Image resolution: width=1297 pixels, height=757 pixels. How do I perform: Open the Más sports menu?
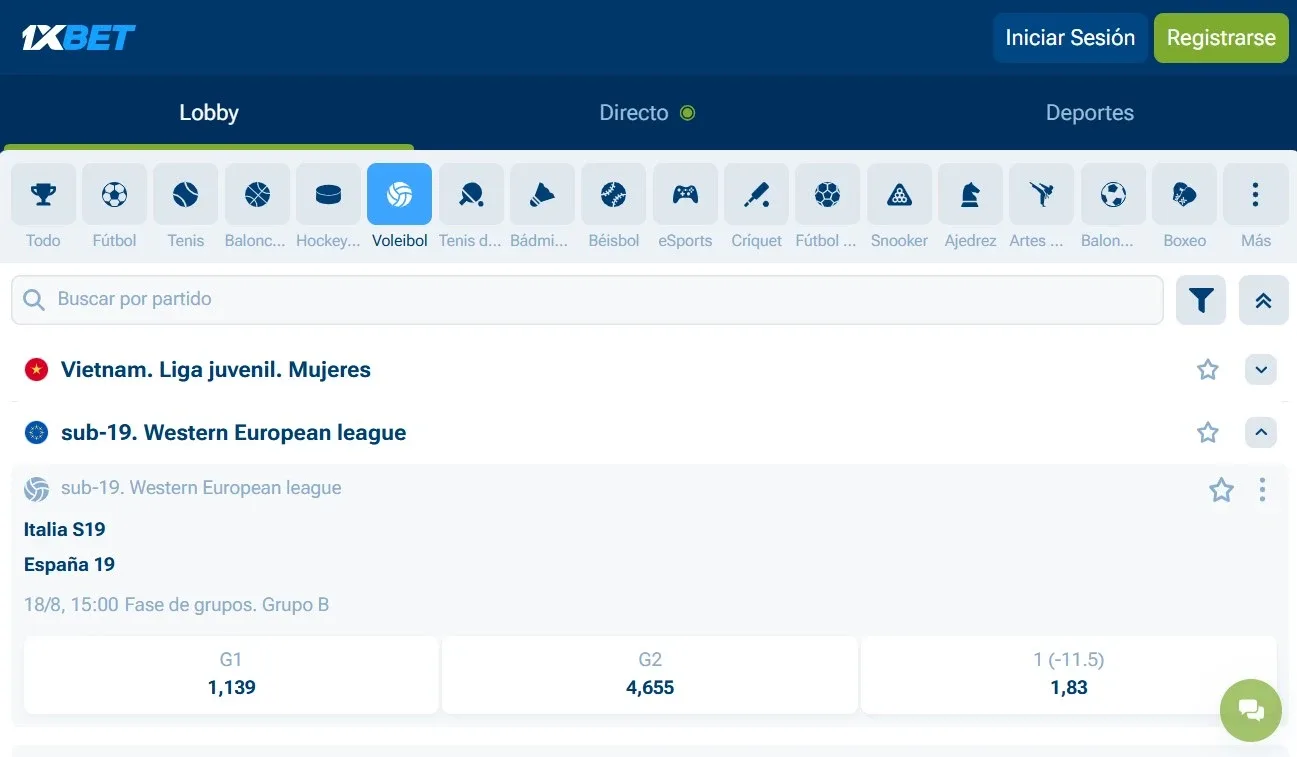(x=1256, y=194)
